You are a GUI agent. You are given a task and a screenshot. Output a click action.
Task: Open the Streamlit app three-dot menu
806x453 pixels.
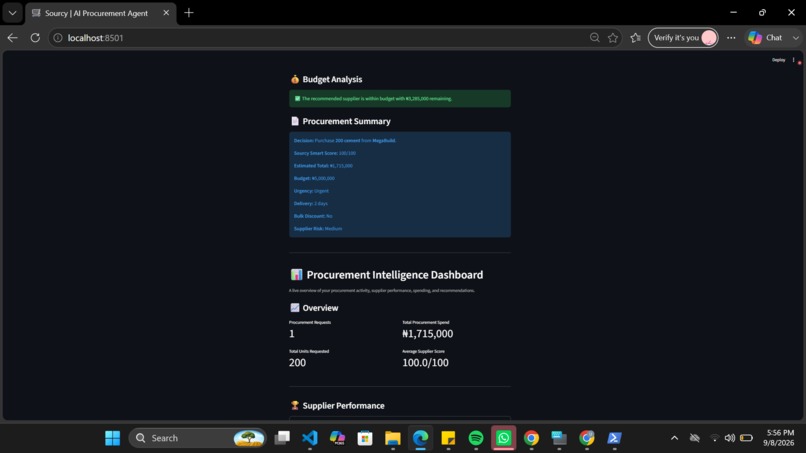tap(794, 60)
